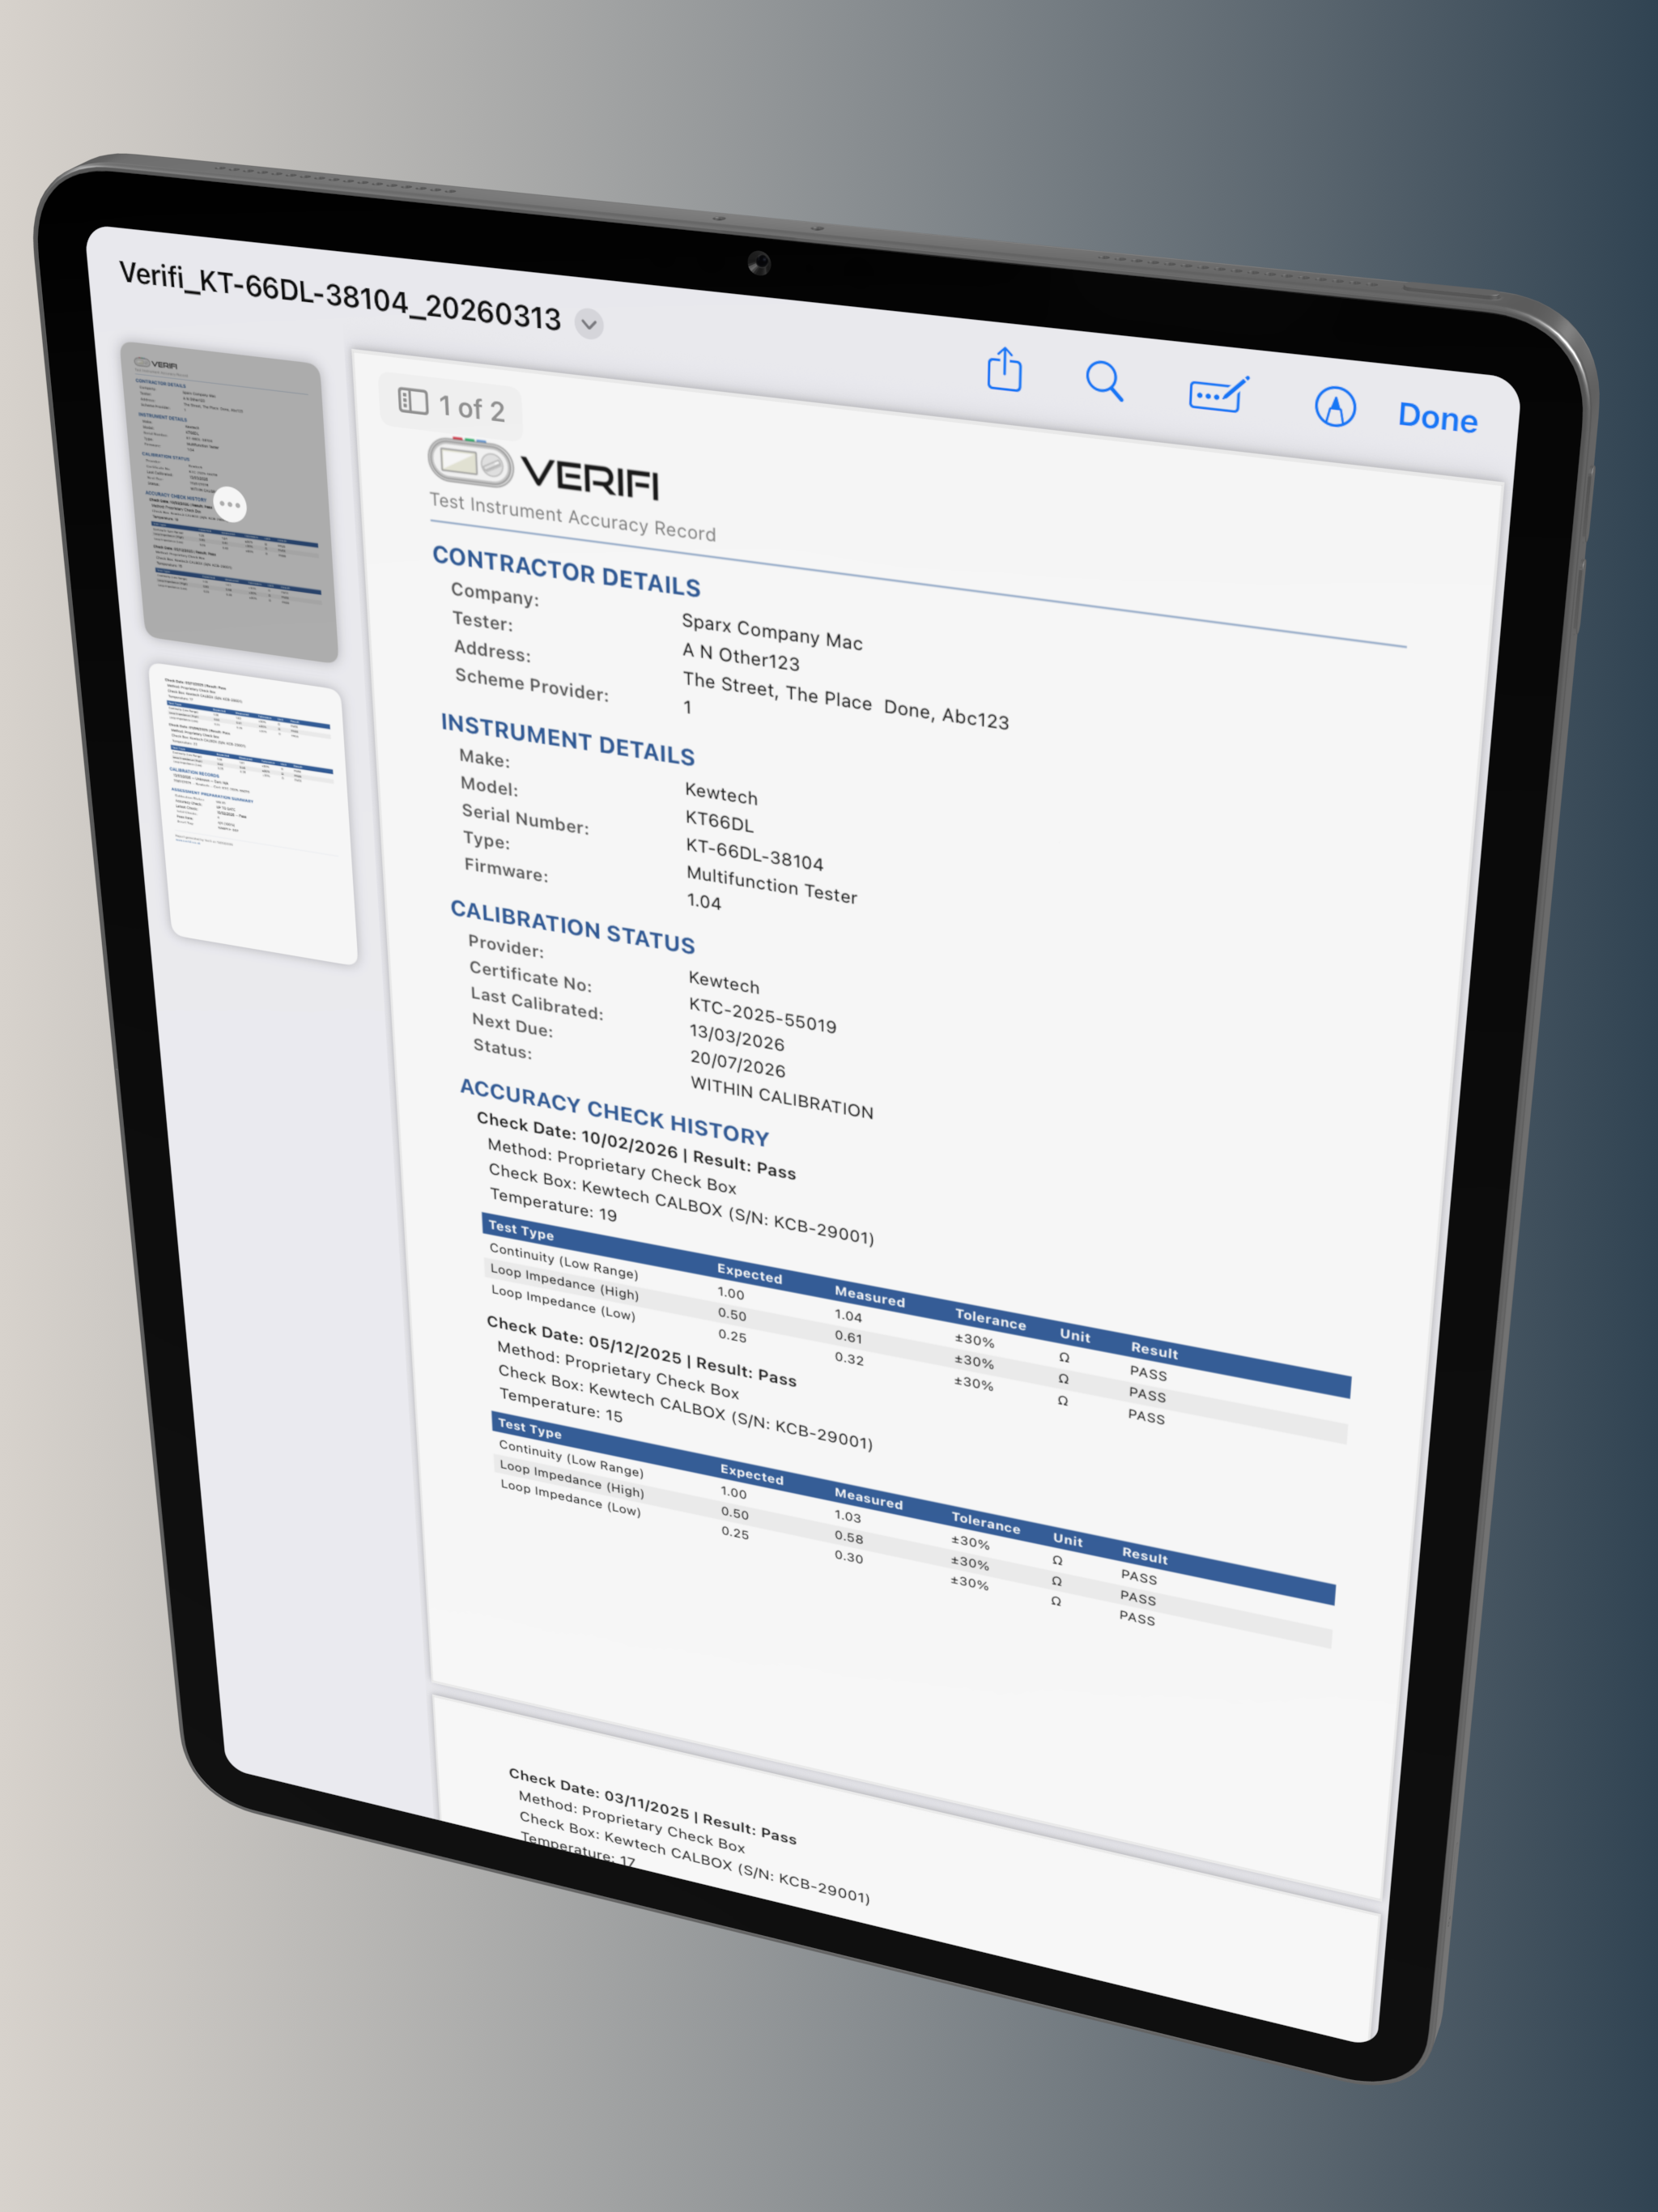
Task: Expand the file title chevron
Action: tap(589, 323)
